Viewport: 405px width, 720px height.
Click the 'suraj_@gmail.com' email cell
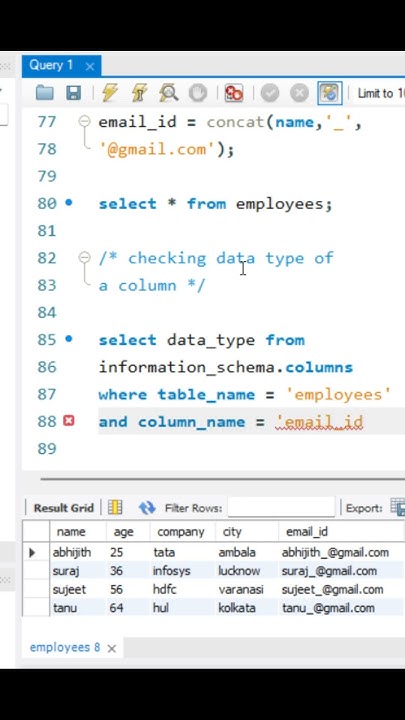point(341,571)
